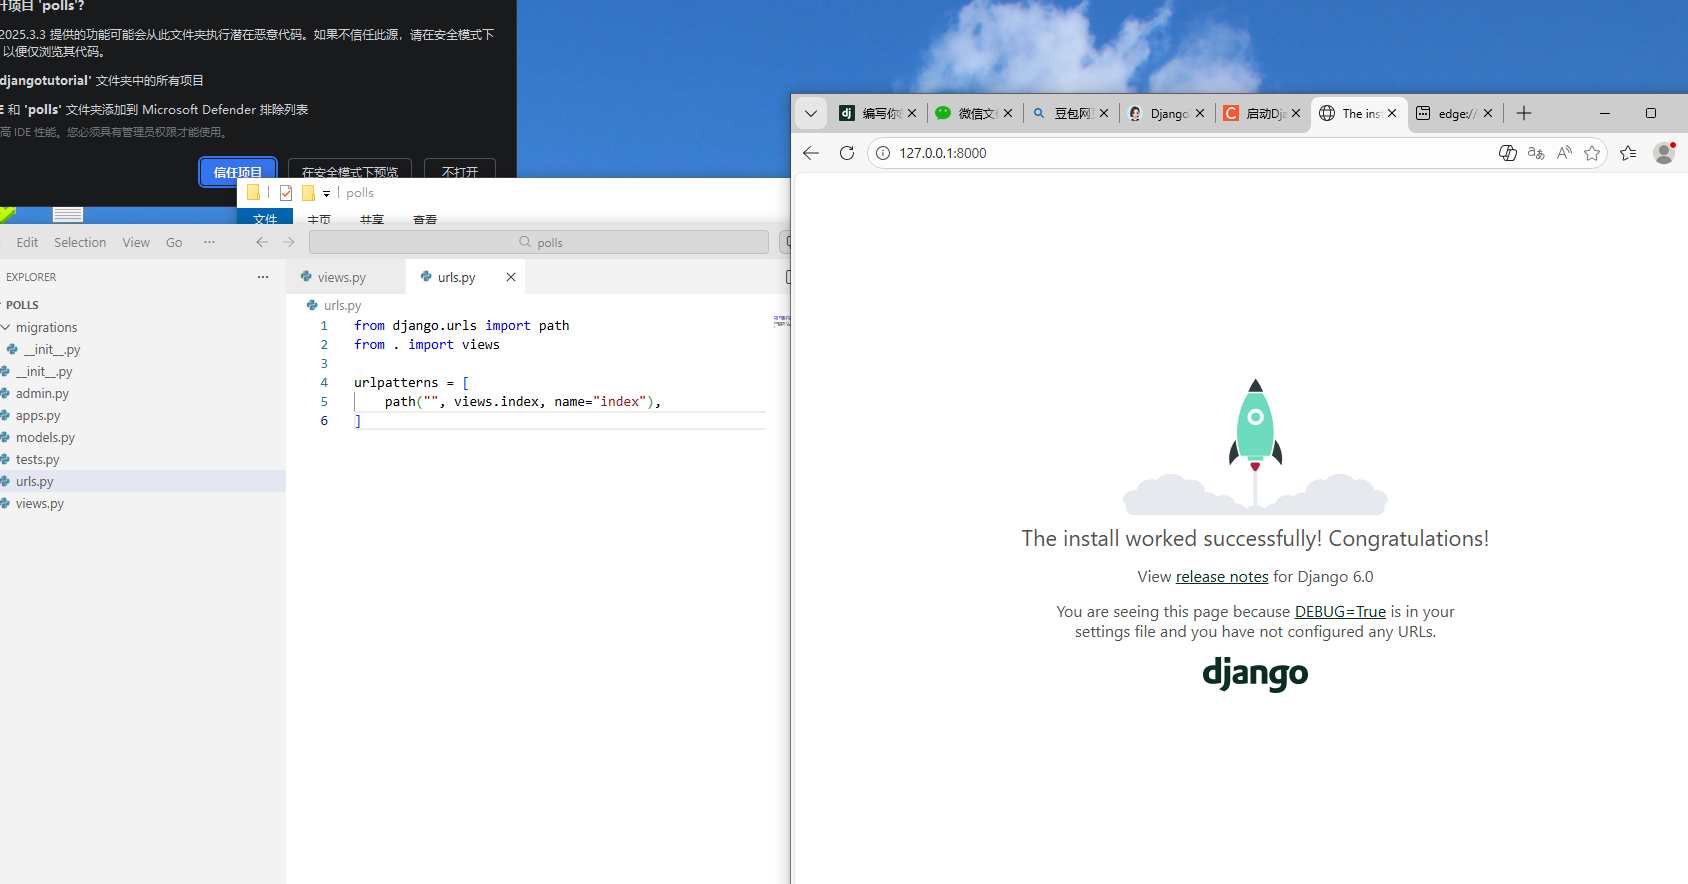1688x884 pixels.
Task: Click the 信任项目 (Trust Project) button
Action: (x=238, y=171)
